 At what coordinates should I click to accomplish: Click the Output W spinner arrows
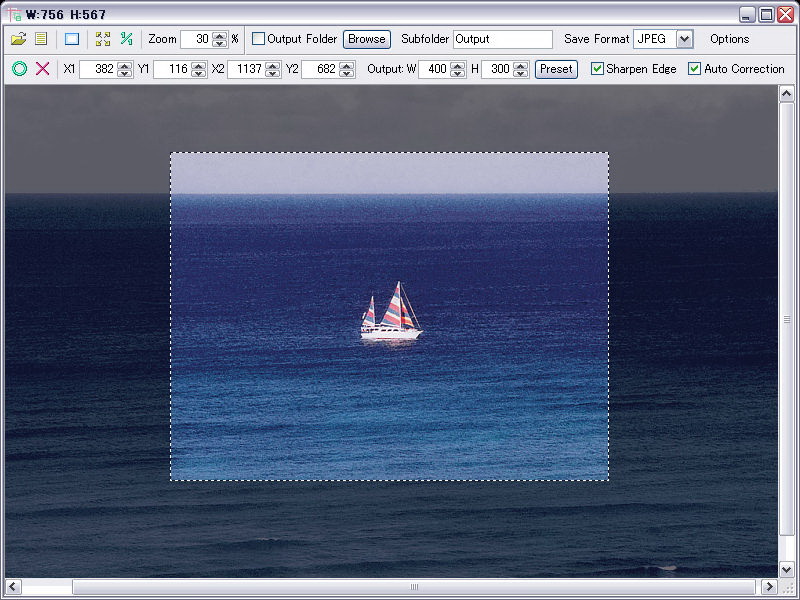[458, 69]
